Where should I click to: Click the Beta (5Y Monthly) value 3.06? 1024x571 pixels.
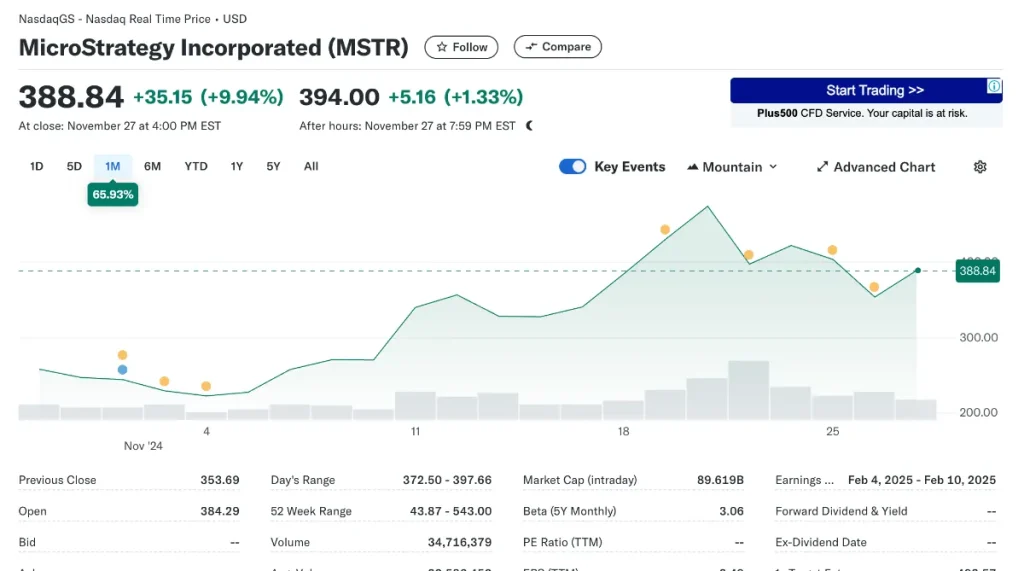[731, 511]
